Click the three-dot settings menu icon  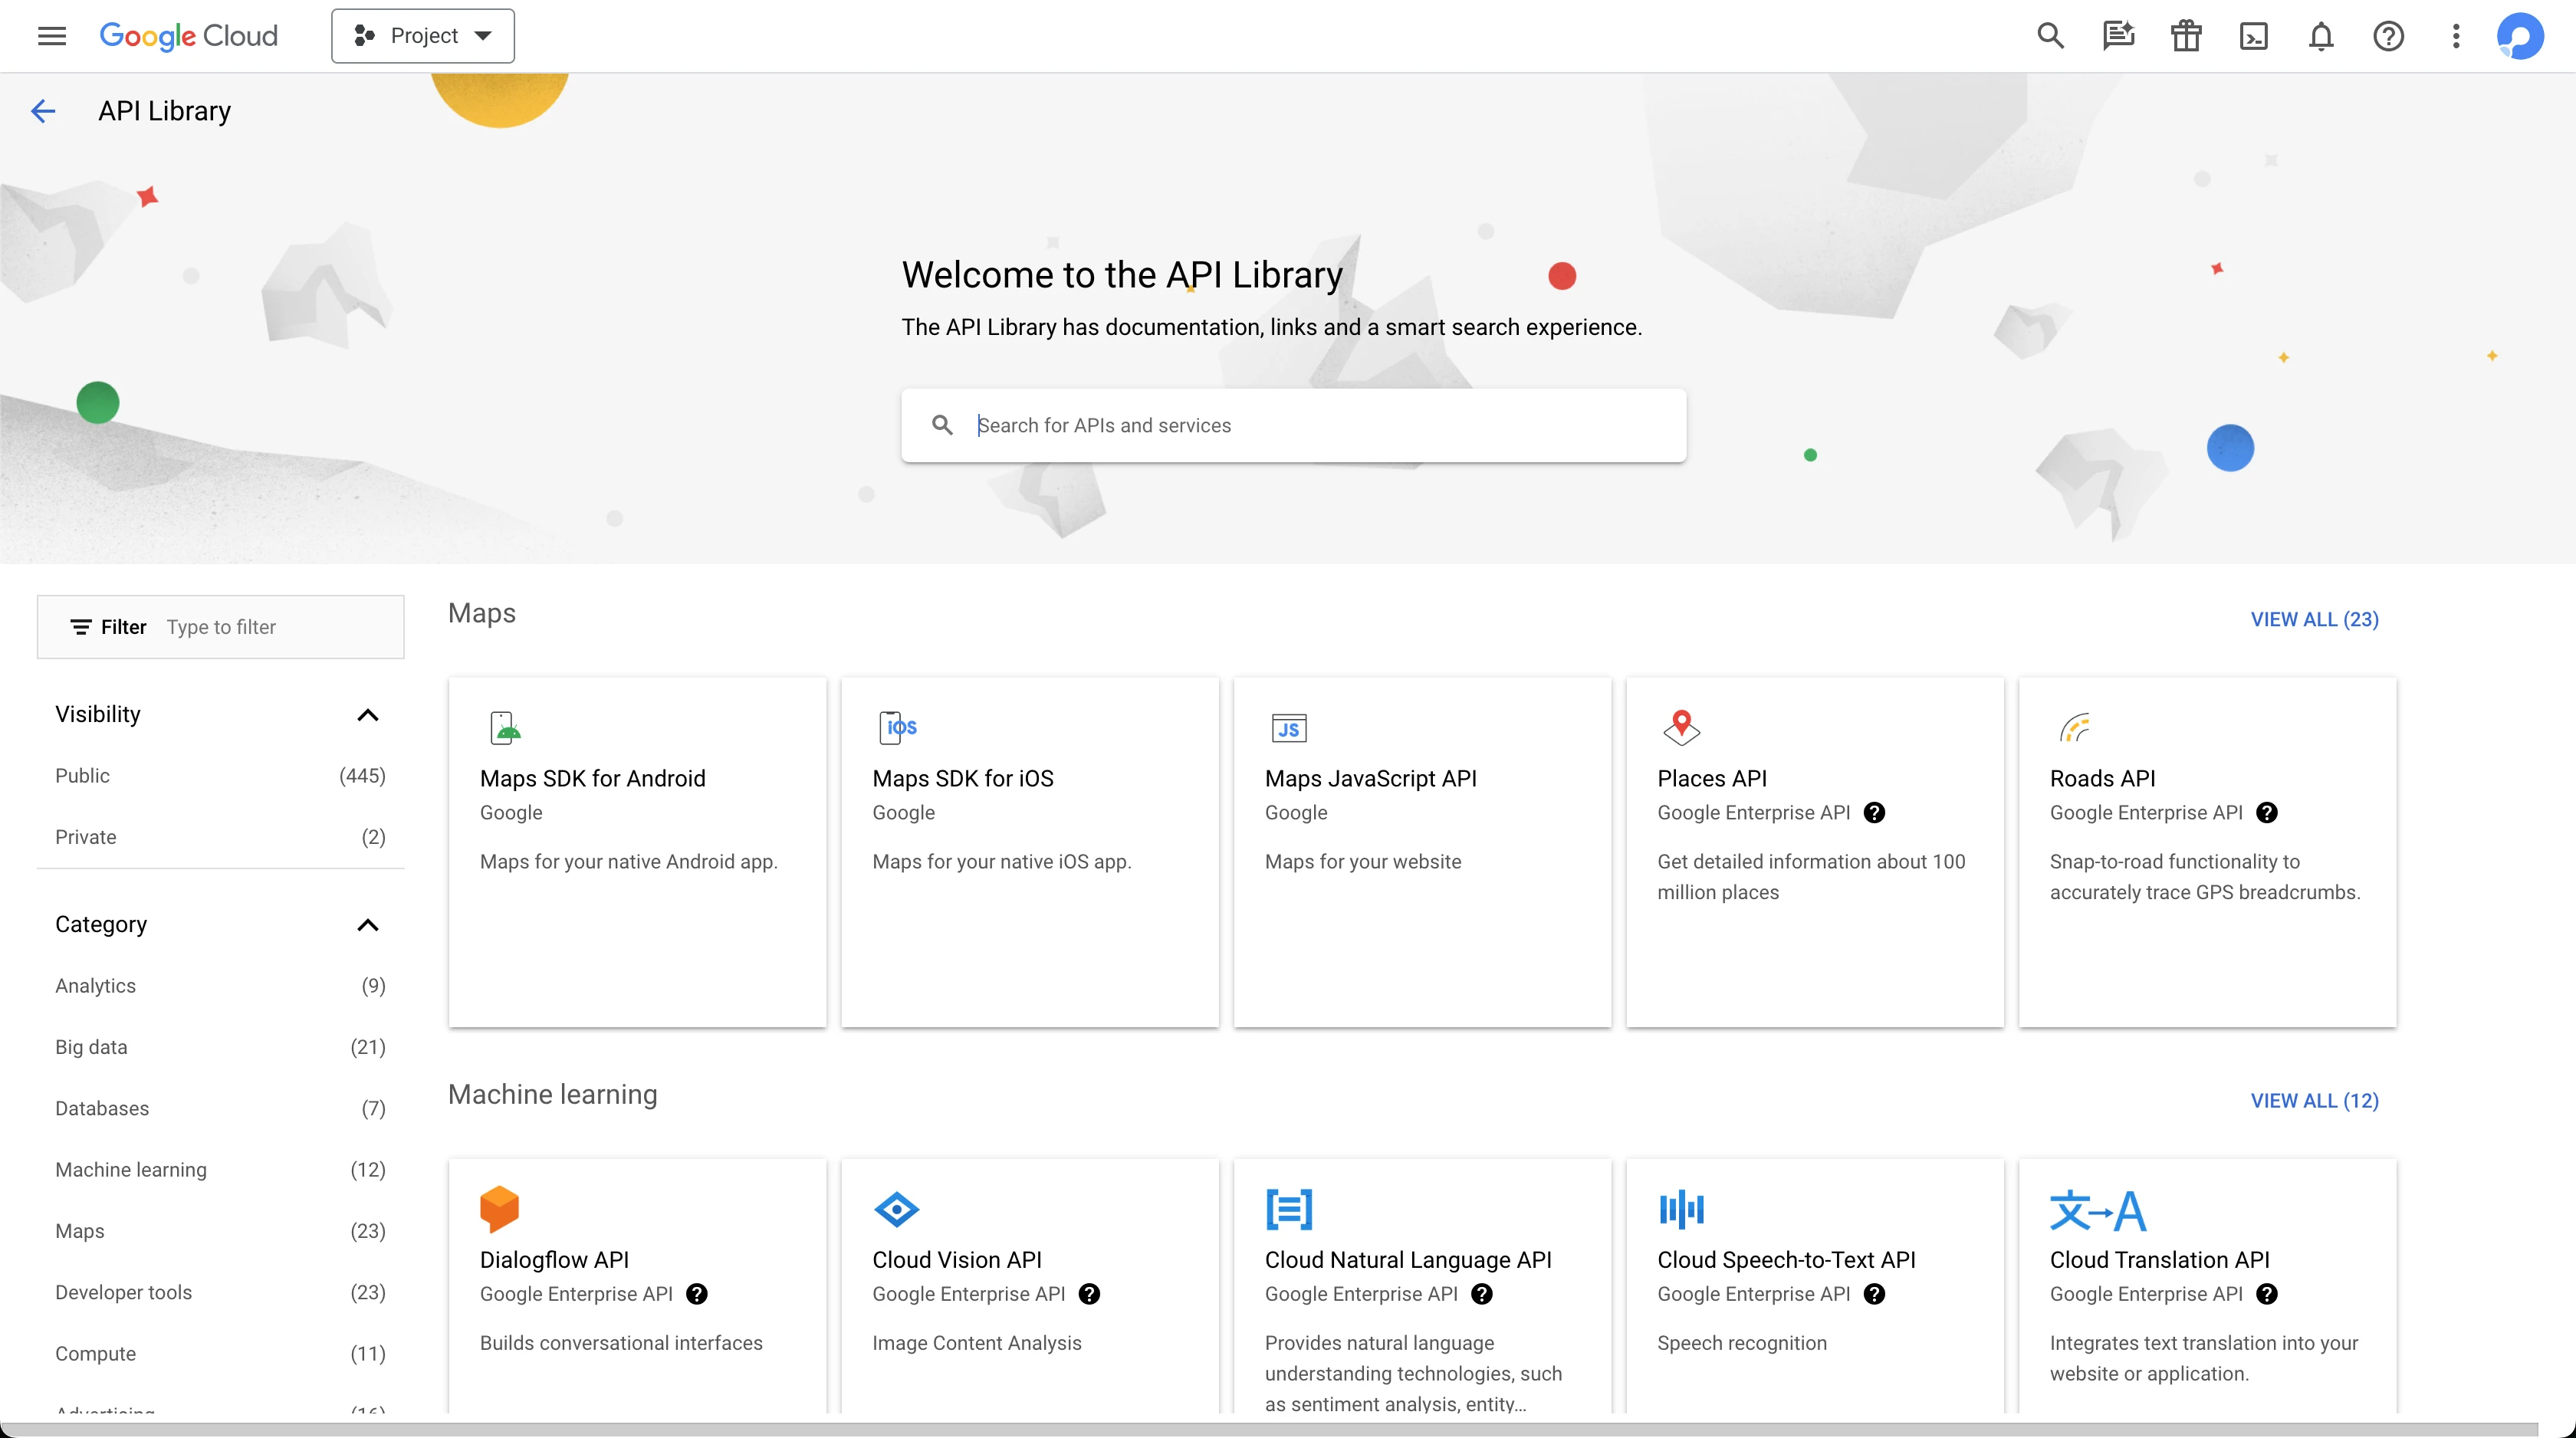[x=2456, y=36]
